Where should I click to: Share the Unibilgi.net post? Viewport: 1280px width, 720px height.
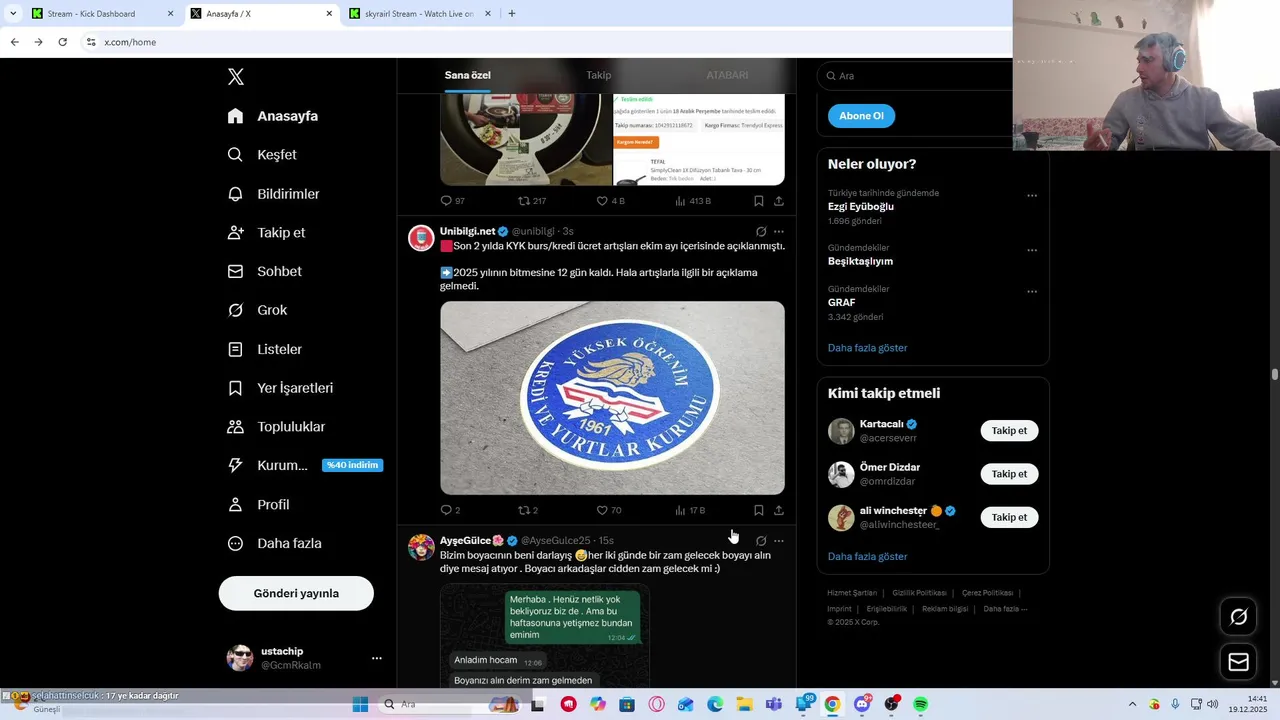point(779,510)
